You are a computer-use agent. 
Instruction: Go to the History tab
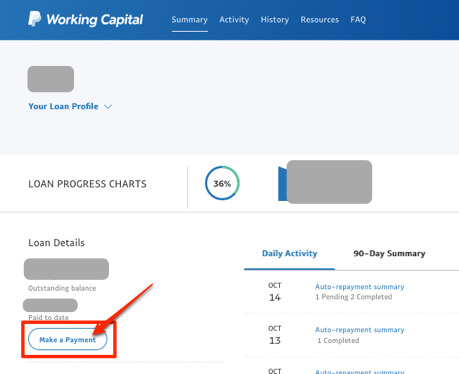tap(275, 20)
